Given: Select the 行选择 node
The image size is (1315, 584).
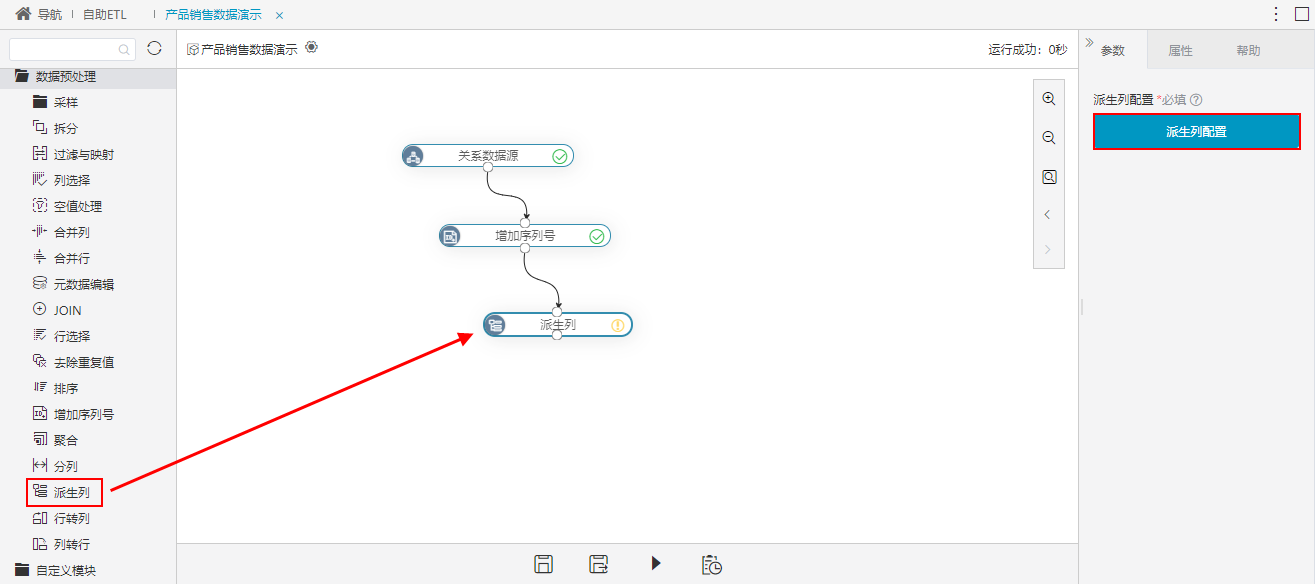Looking at the screenshot, I should [x=62, y=336].
